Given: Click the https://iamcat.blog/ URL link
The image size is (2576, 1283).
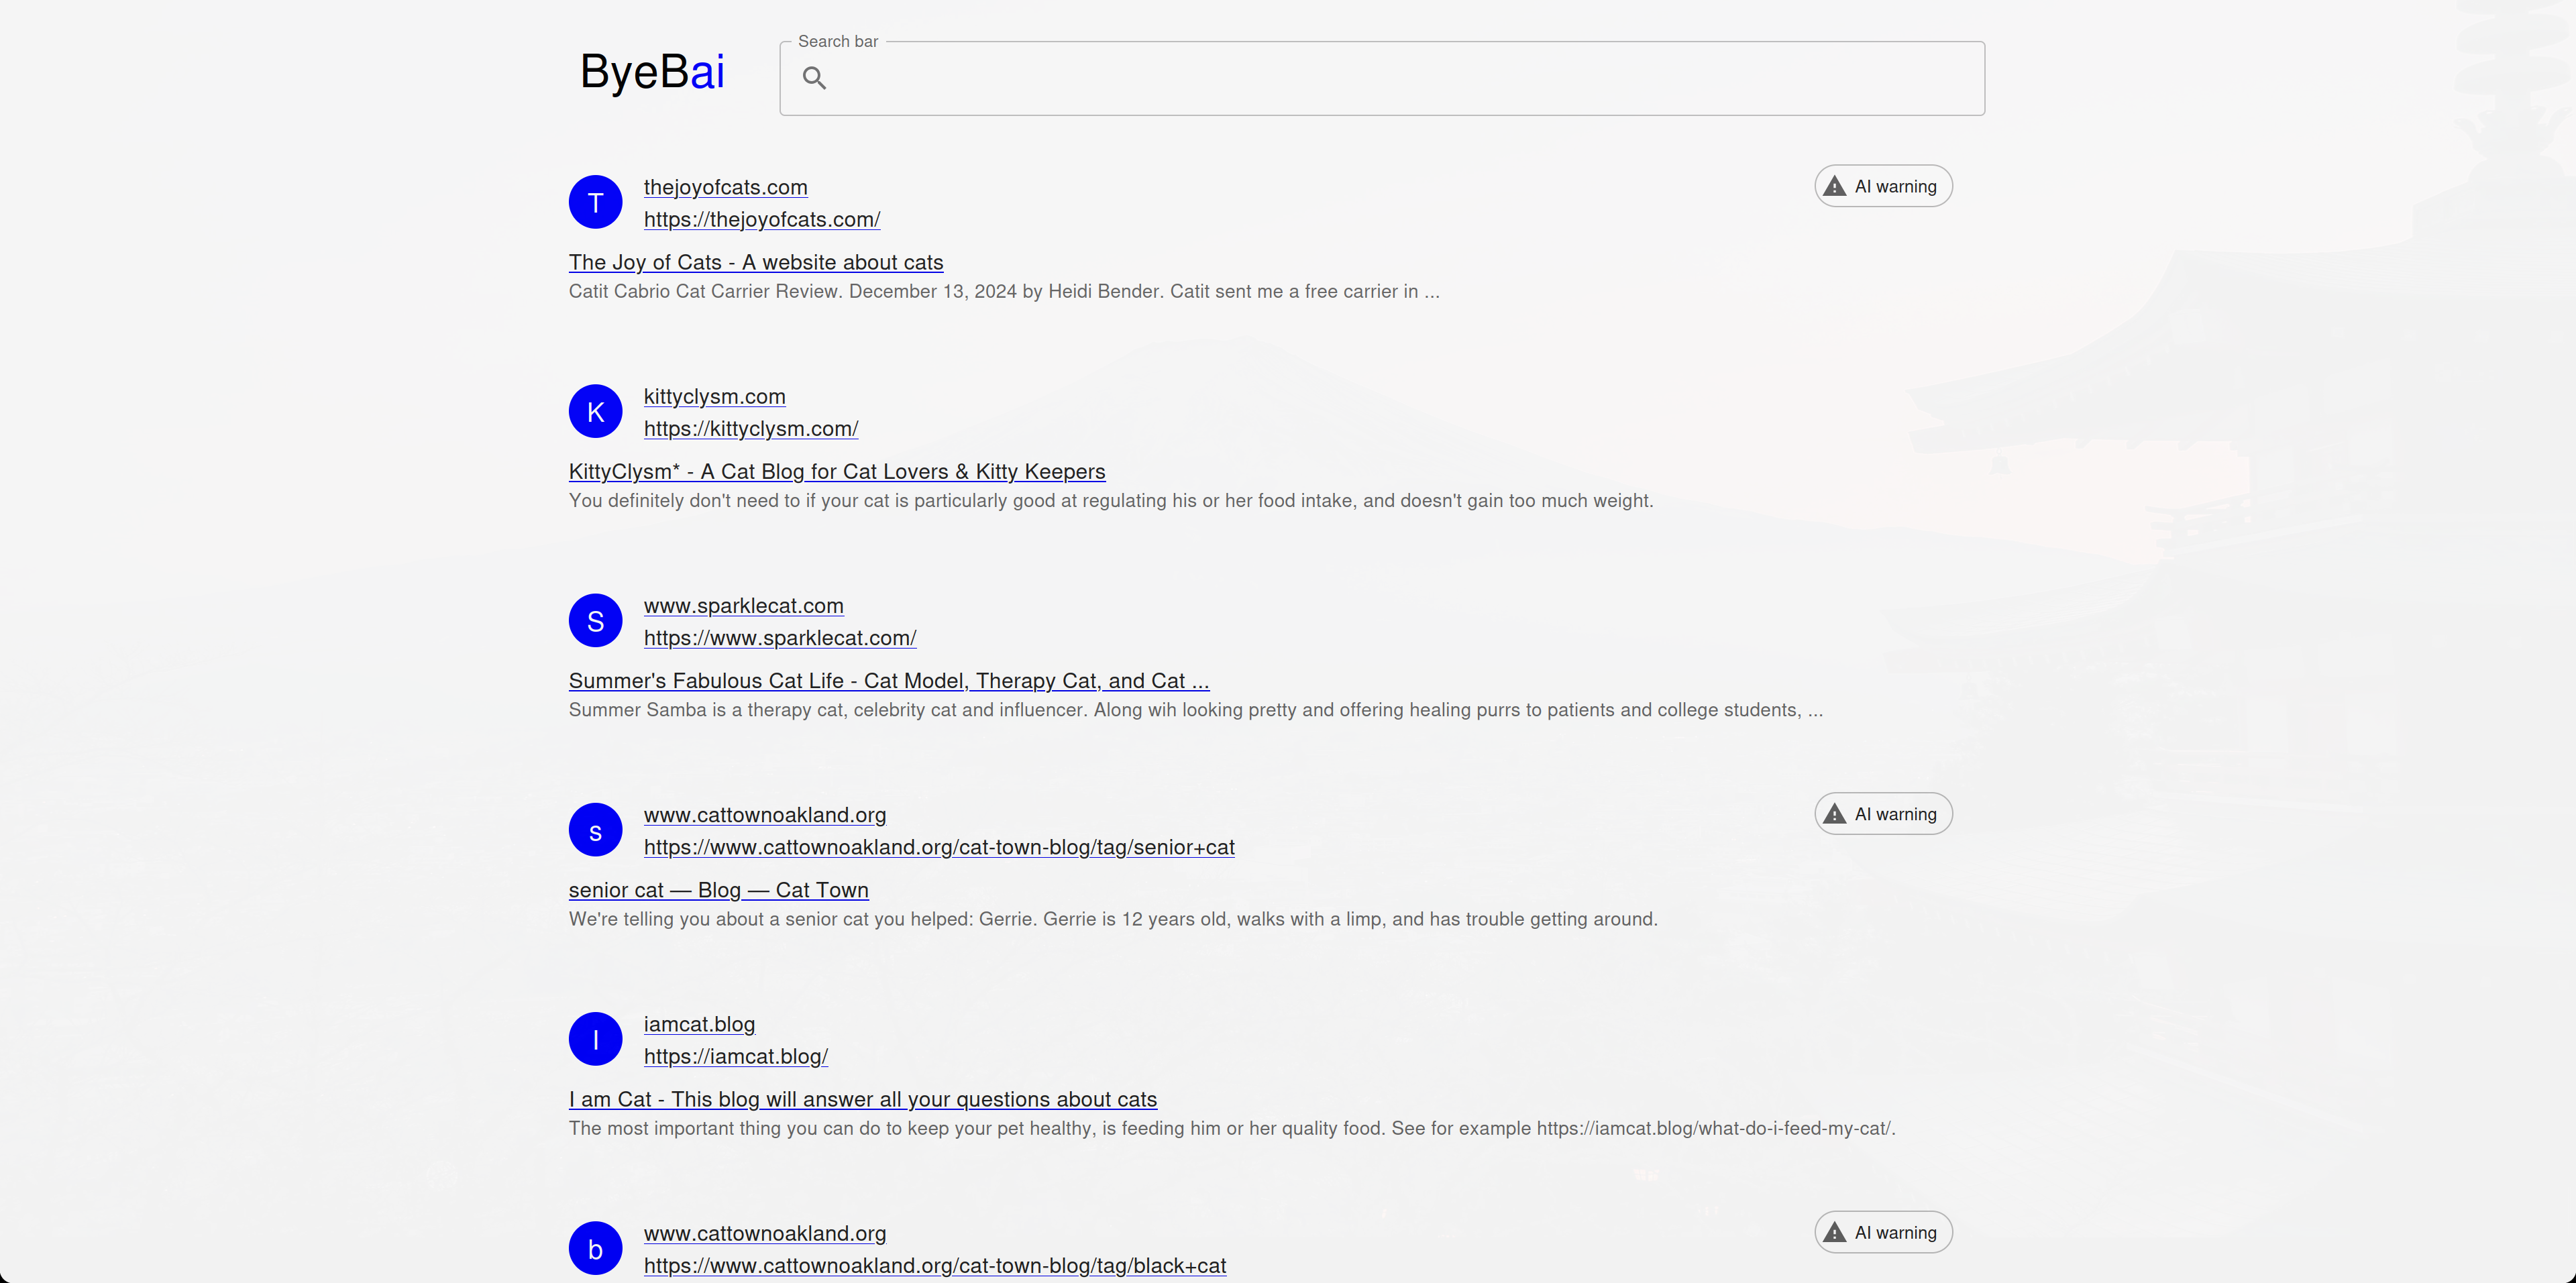Looking at the screenshot, I should 735,1056.
